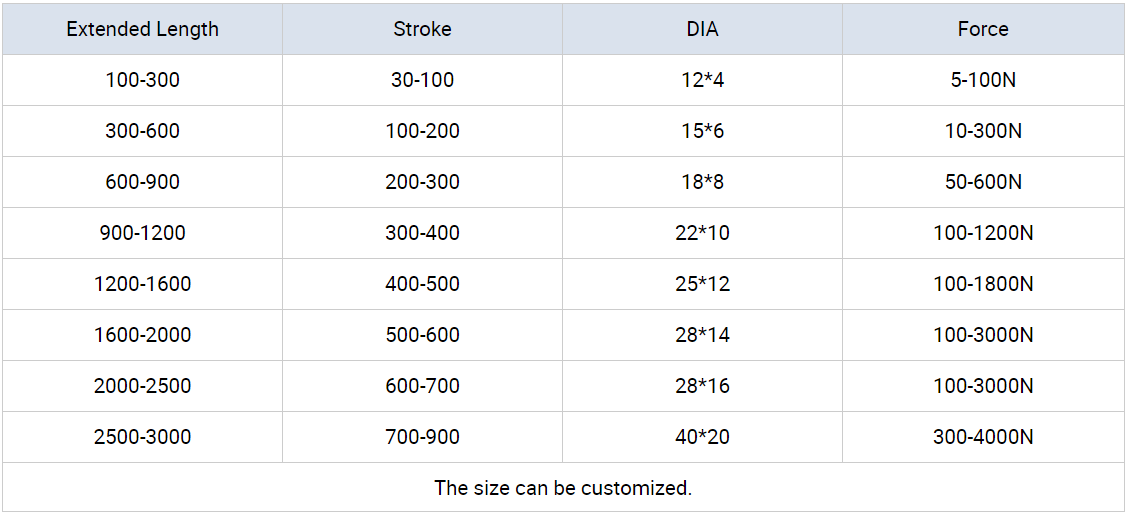Select the 50-600N force cell
Viewport: 1127px width, 516px height.
(983, 182)
